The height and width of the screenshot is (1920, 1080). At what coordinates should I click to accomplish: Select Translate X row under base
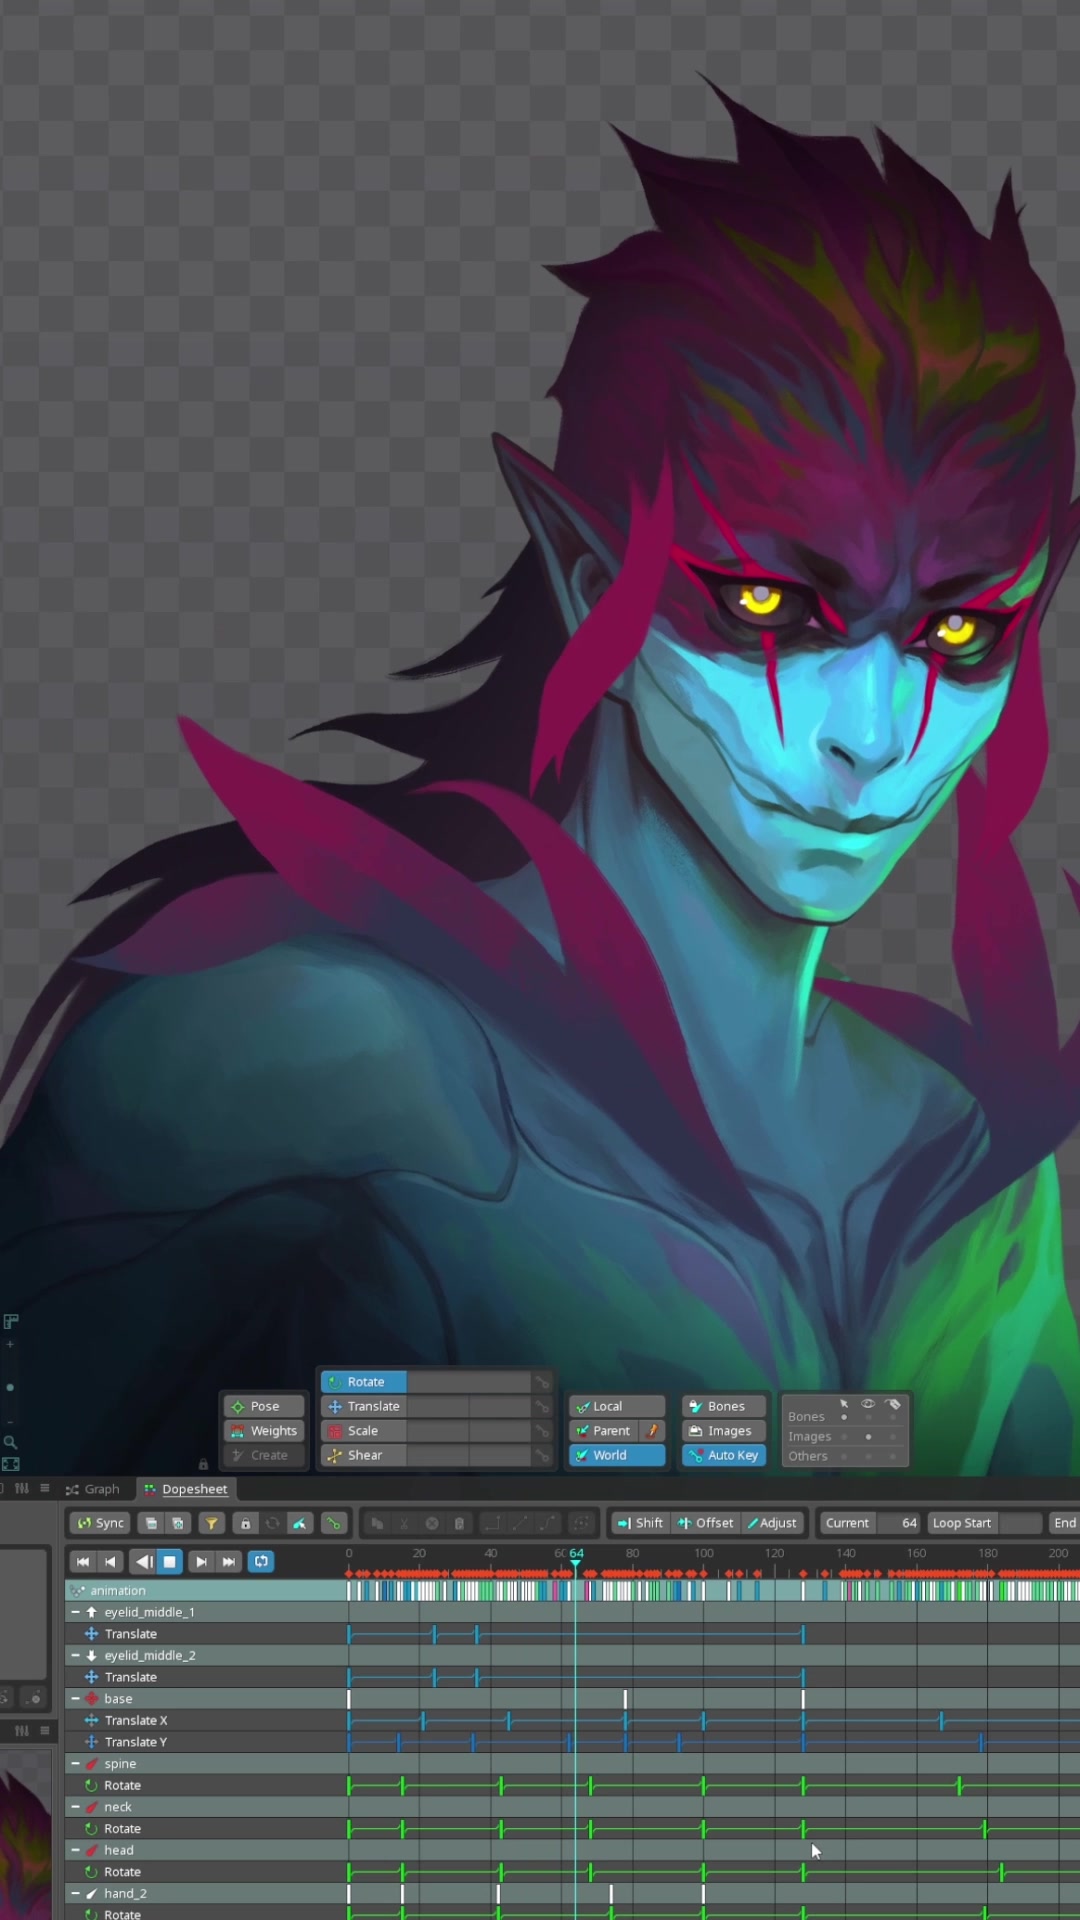click(206, 1720)
